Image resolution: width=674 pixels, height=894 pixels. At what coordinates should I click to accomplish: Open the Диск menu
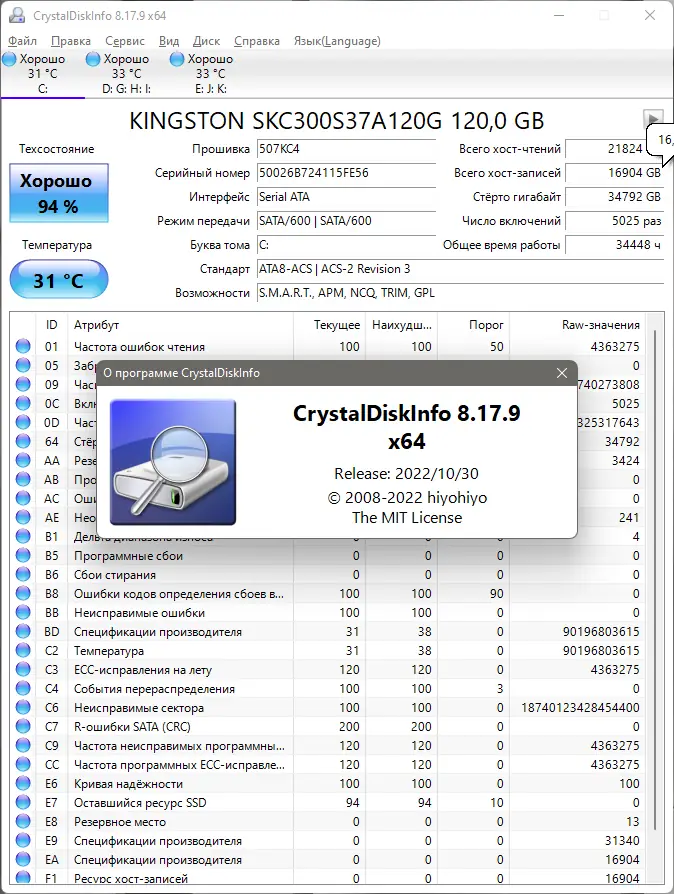(x=206, y=41)
